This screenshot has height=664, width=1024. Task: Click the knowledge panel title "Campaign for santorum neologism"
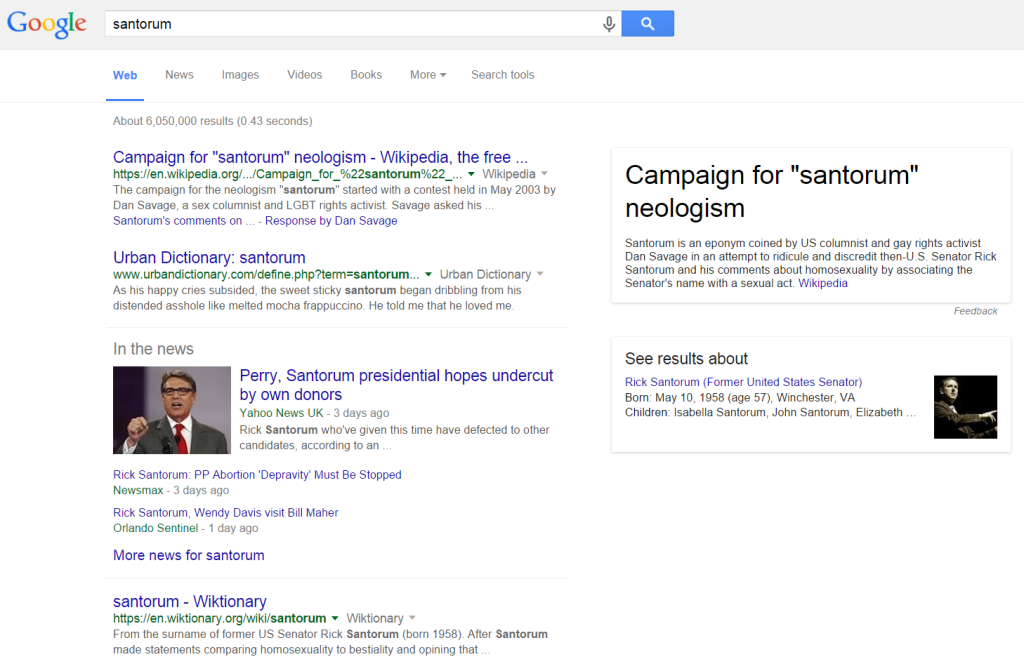[771, 192]
